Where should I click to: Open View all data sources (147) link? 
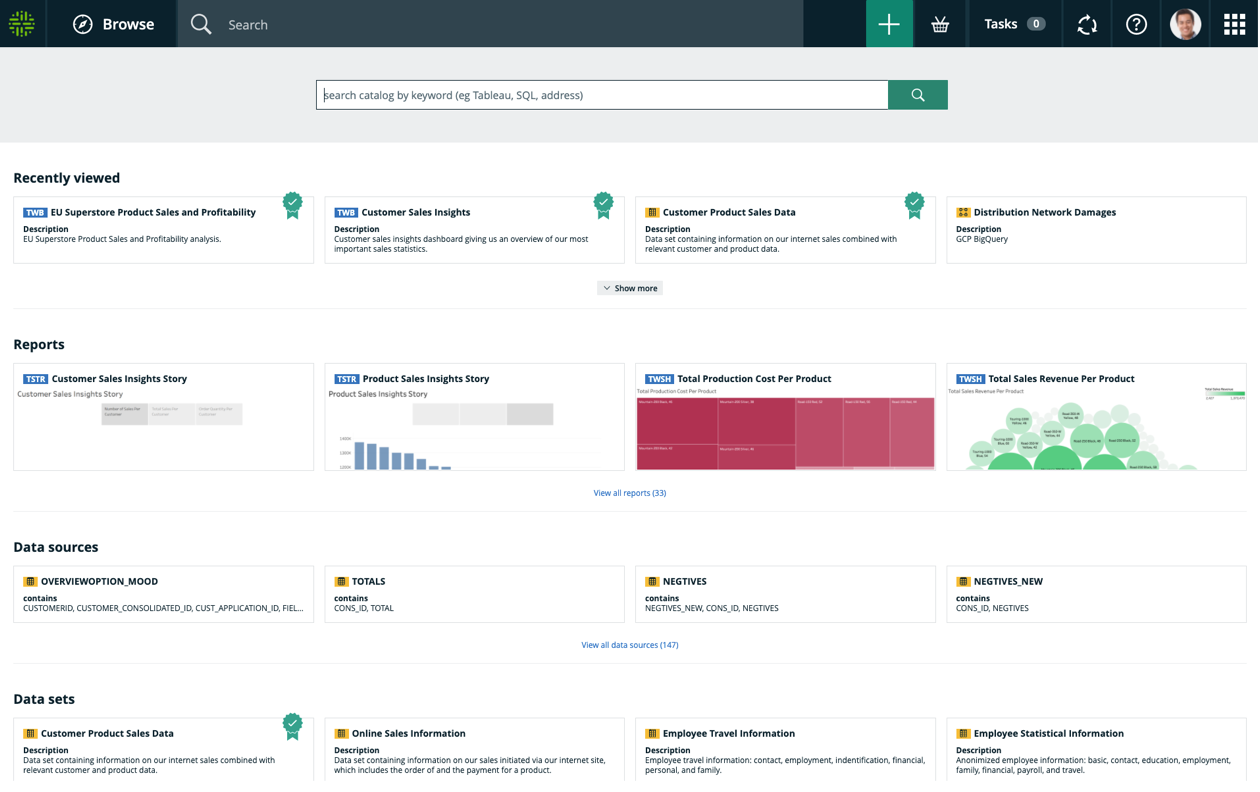coord(630,645)
